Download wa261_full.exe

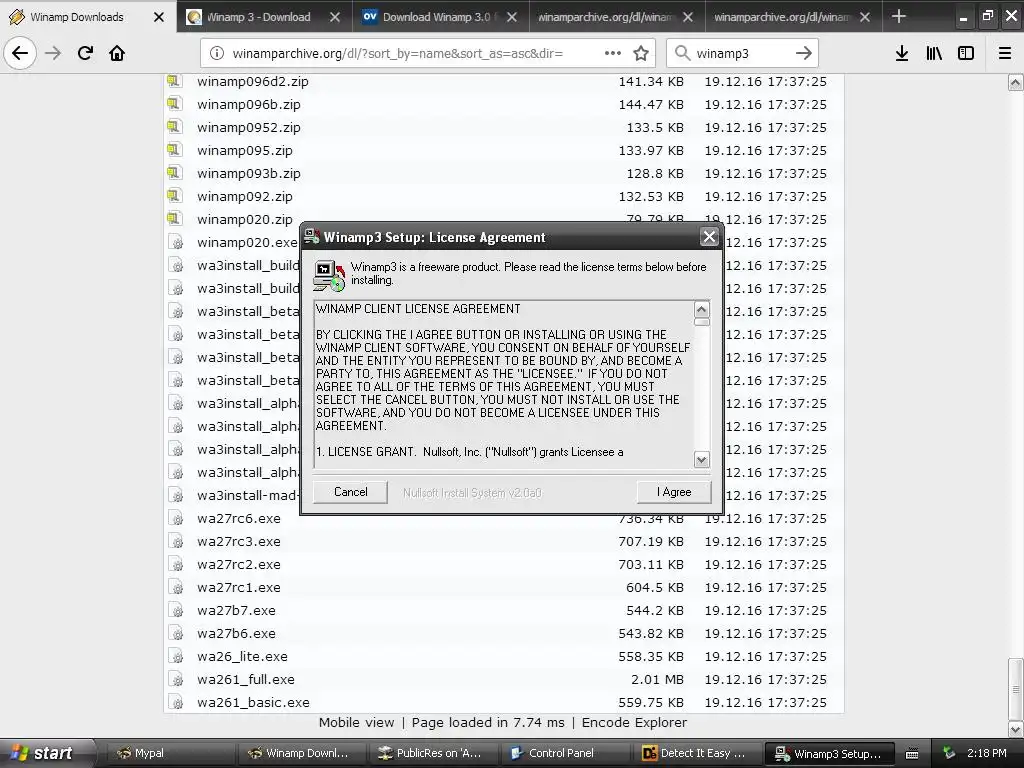246,679
